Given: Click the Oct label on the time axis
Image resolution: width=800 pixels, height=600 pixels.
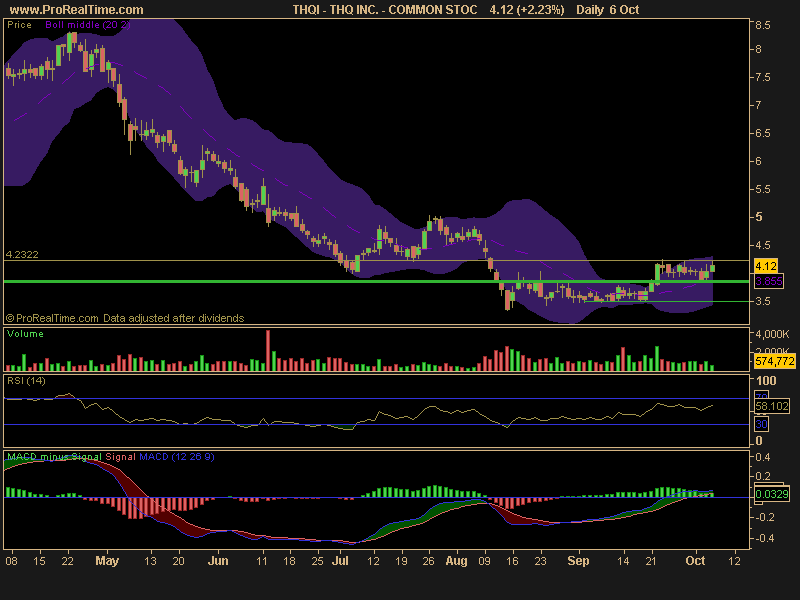Looking at the screenshot, I should point(695,561).
